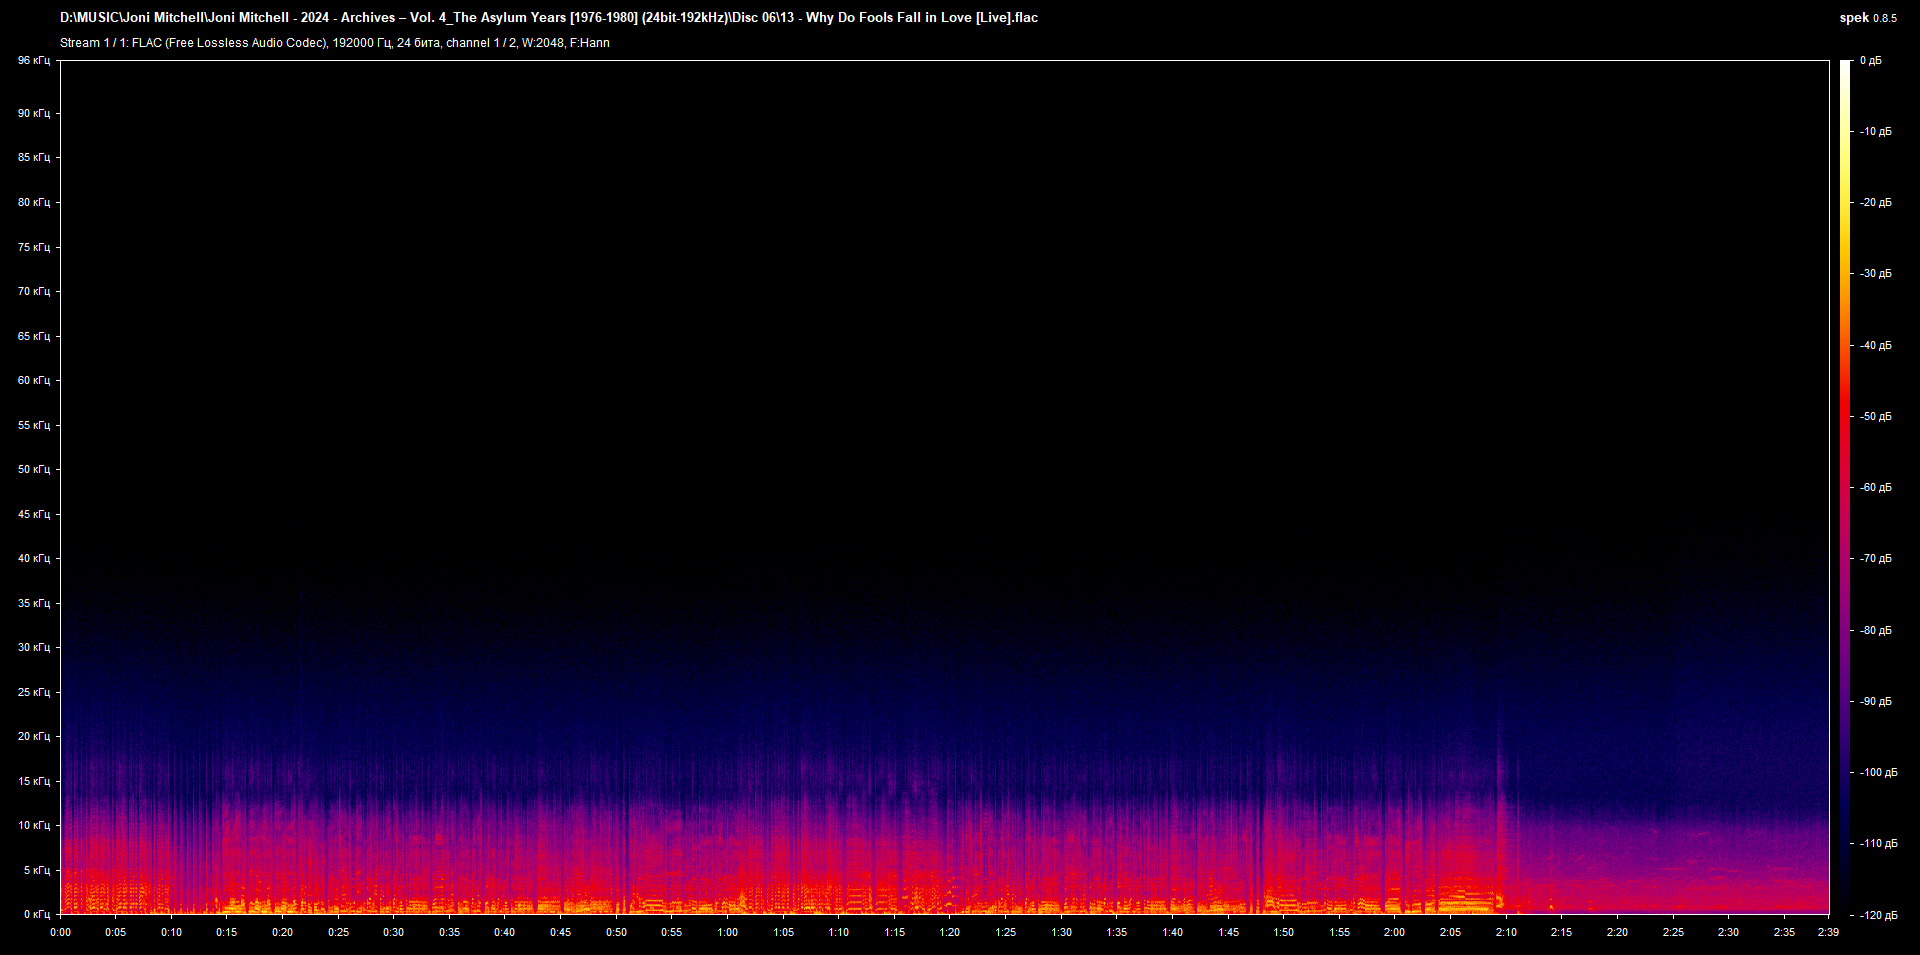
Task: Click the file path title text
Action: [548, 18]
